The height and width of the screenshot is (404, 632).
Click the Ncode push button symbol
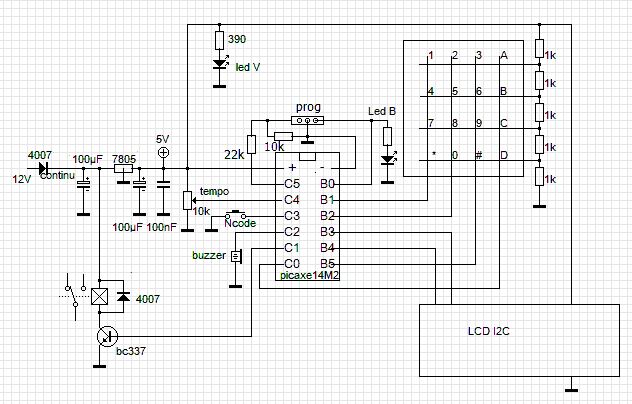tap(235, 214)
